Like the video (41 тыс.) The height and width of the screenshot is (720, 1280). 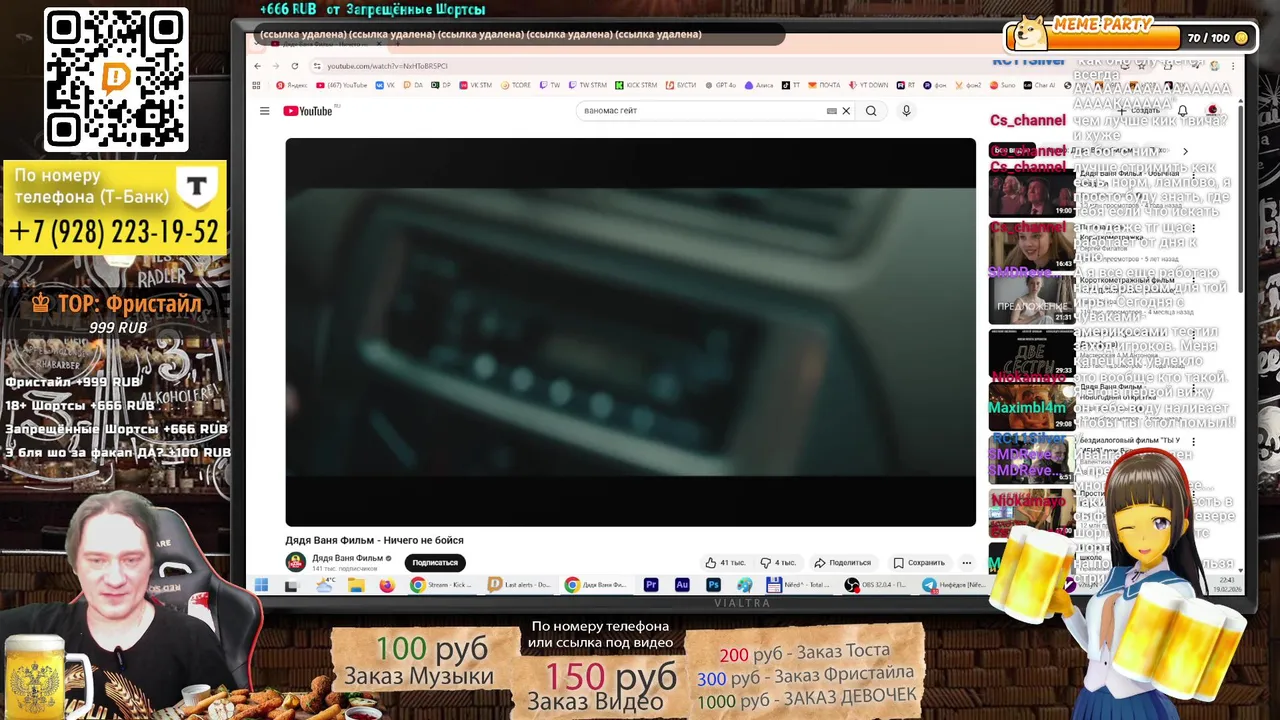(x=725, y=562)
